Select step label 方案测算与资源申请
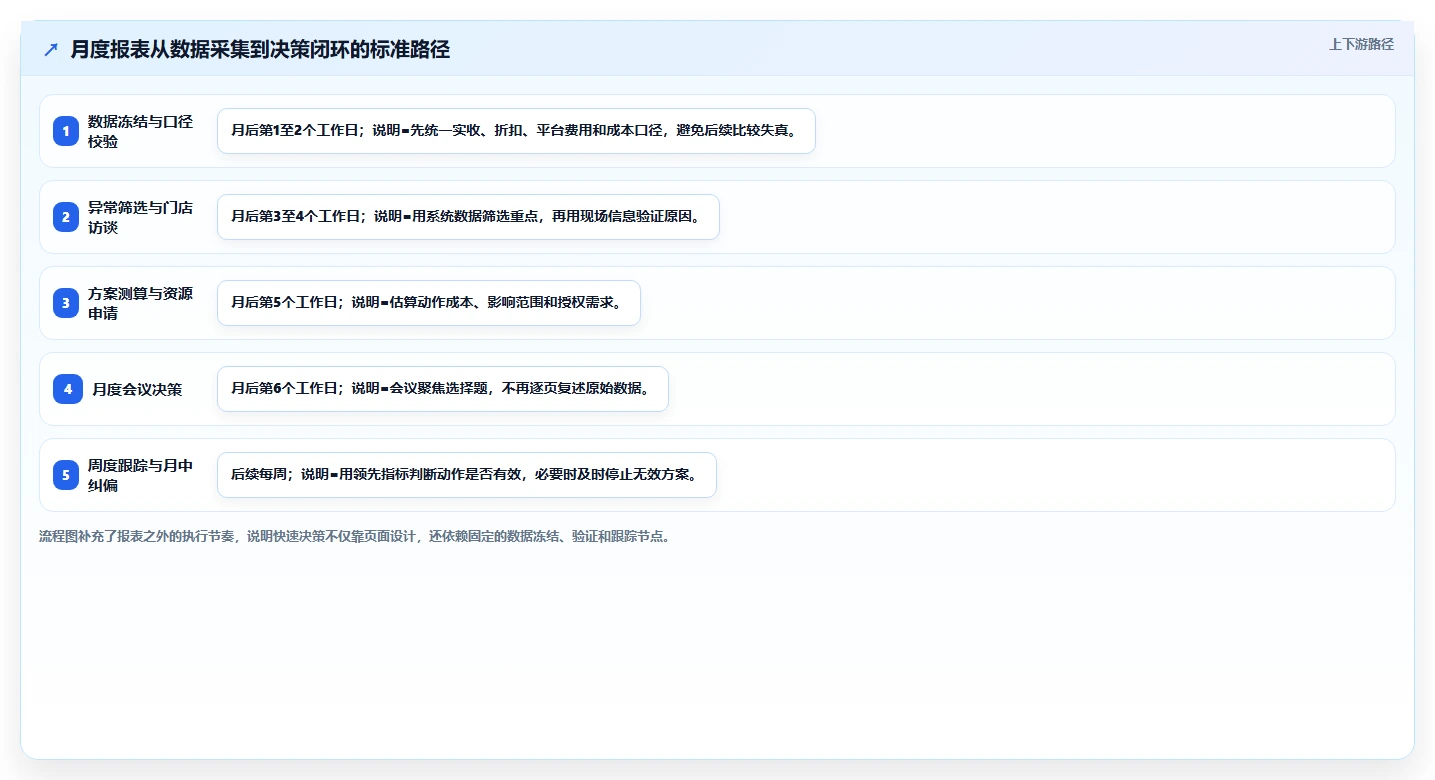The height and width of the screenshot is (780, 1435). (140, 303)
